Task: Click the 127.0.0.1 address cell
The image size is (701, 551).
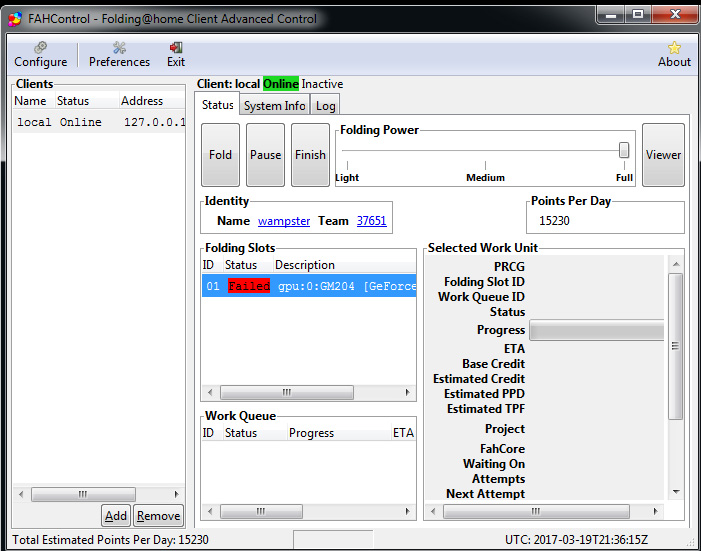Action: point(154,122)
